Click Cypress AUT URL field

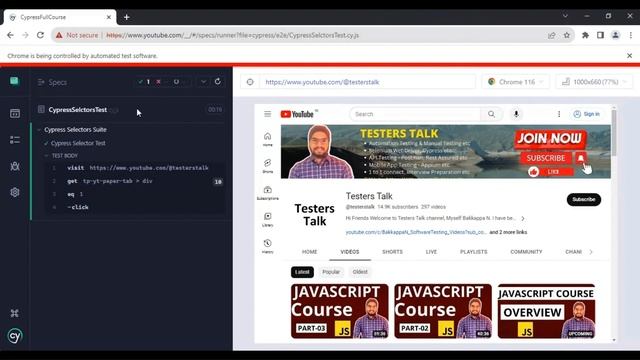click(x=367, y=82)
